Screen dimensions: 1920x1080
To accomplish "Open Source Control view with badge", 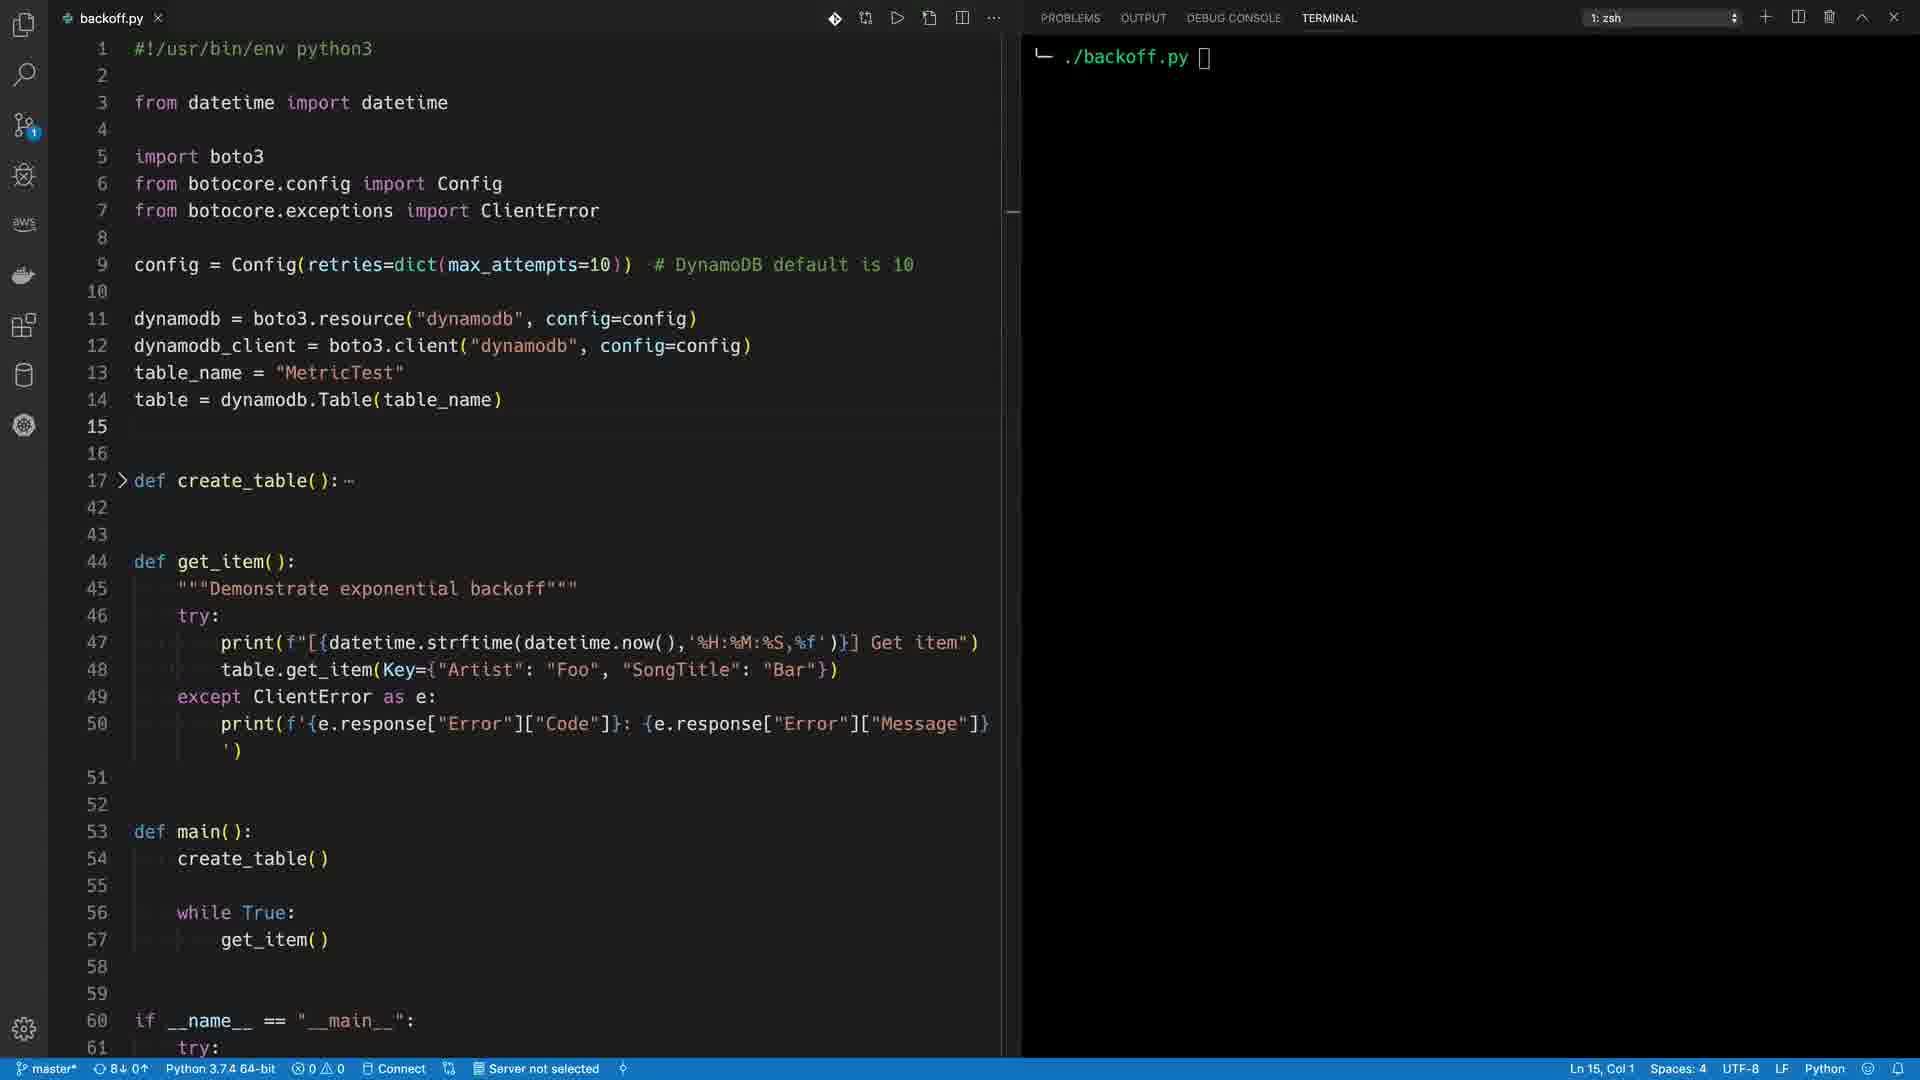I will tap(24, 125).
